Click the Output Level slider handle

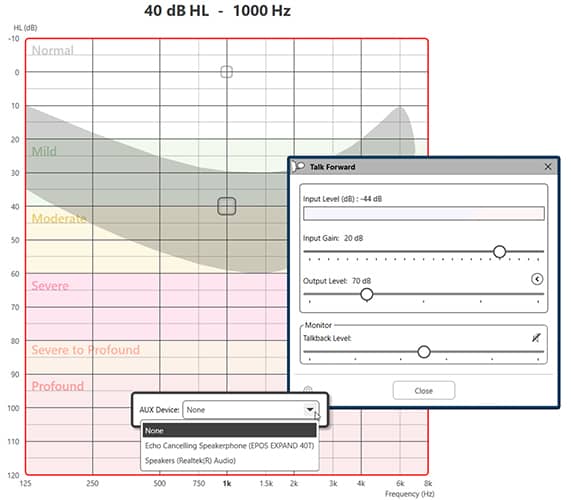pyautogui.click(x=367, y=294)
